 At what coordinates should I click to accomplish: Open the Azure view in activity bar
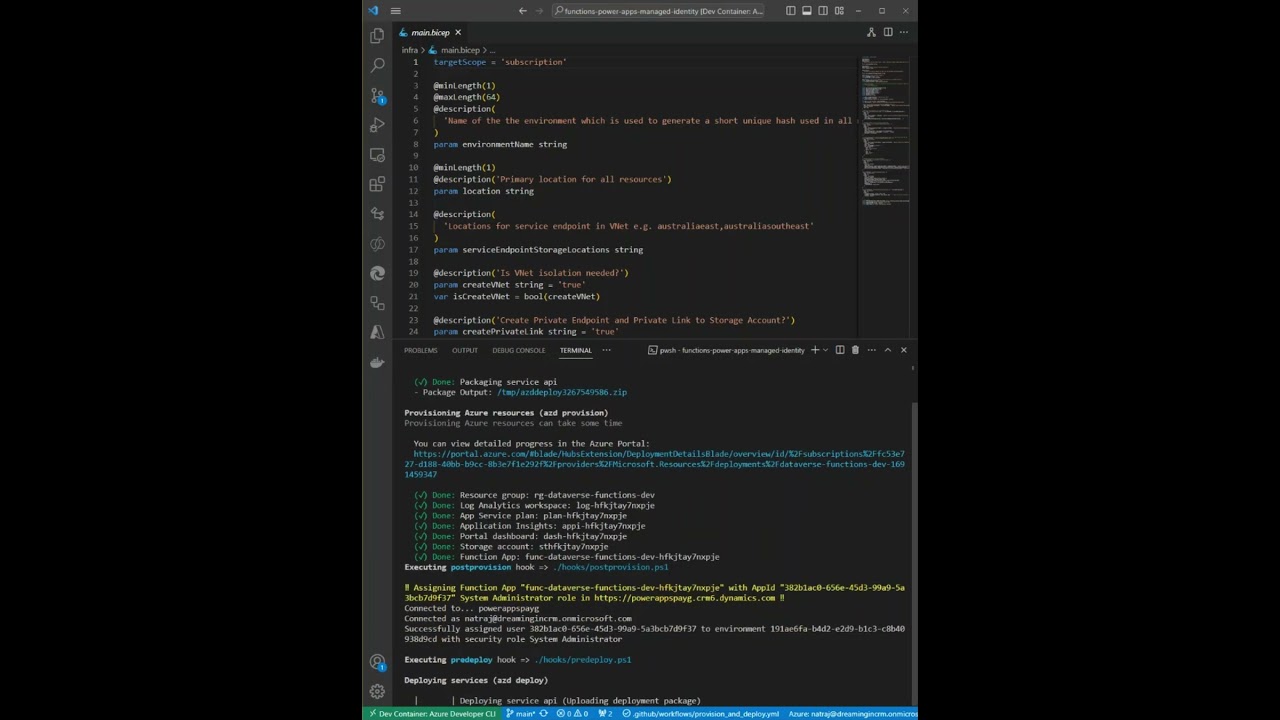(x=377, y=332)
